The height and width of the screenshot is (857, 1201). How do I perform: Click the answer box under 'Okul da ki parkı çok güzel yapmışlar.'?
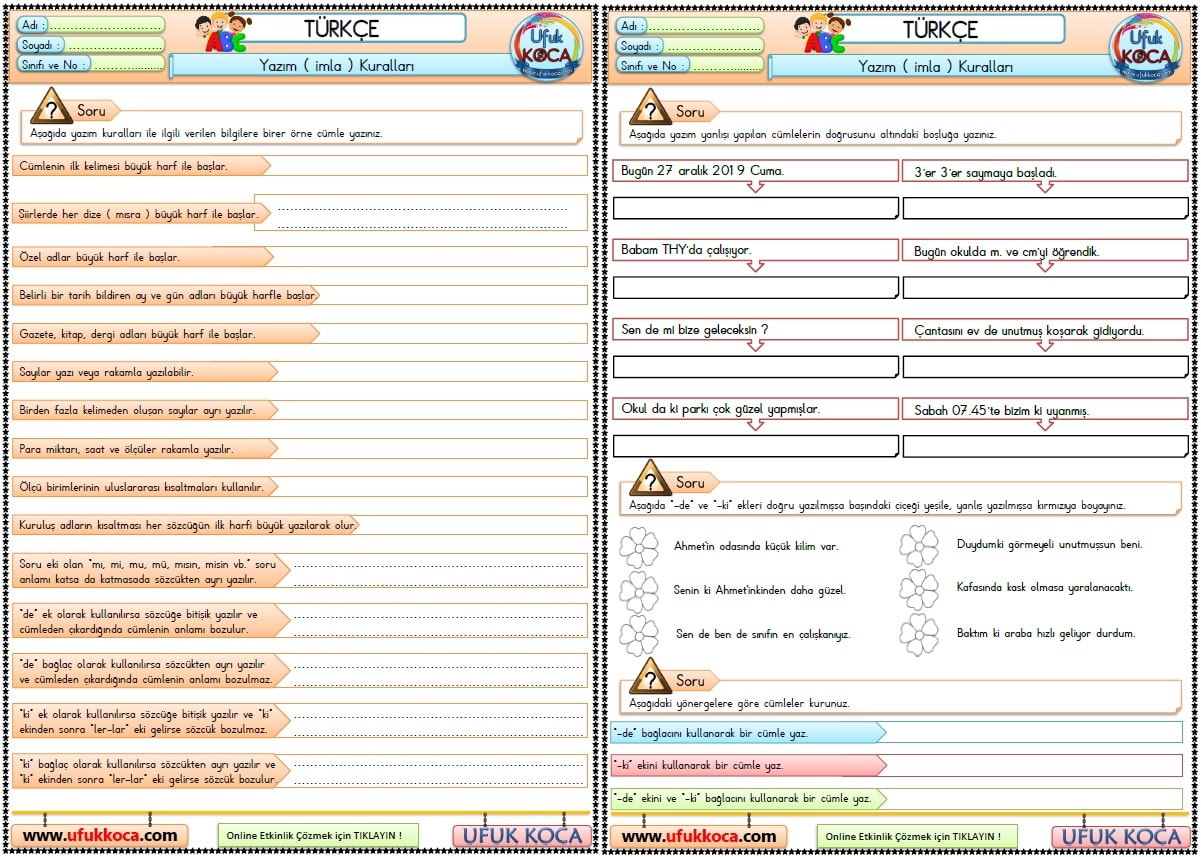pyautogui.click(x=756, y=446)
